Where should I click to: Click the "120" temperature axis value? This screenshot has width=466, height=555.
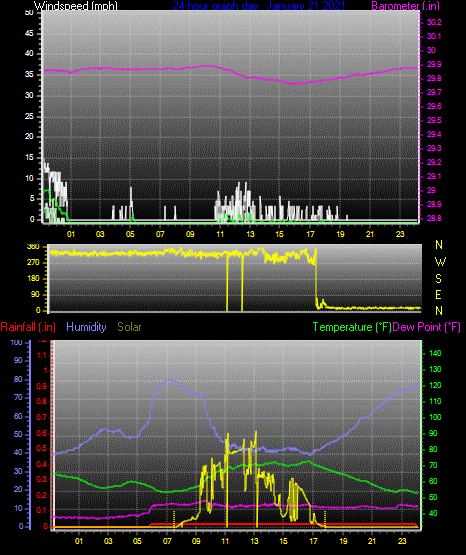435,385
